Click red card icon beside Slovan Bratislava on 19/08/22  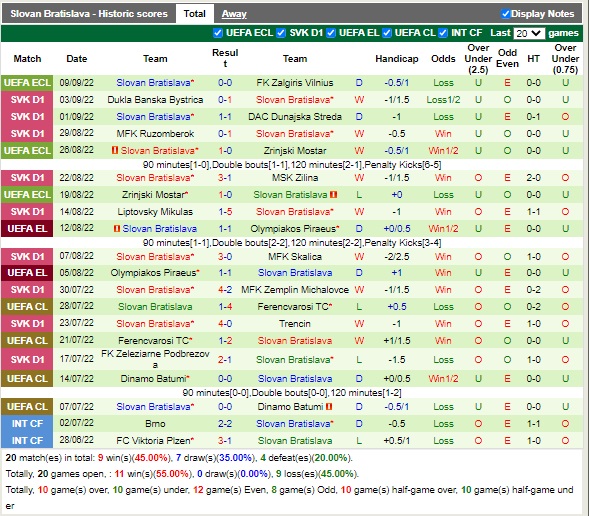point(333,195)
